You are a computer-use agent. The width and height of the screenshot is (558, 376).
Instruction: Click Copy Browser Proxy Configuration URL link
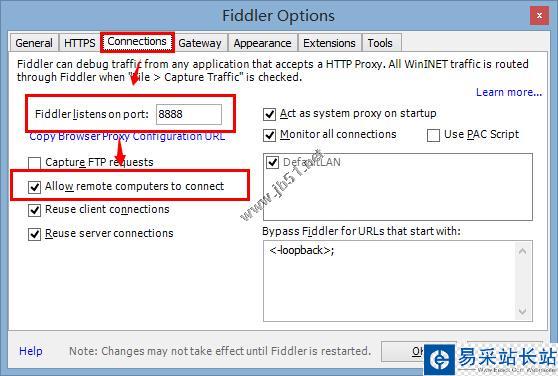(x=127, y=137)
